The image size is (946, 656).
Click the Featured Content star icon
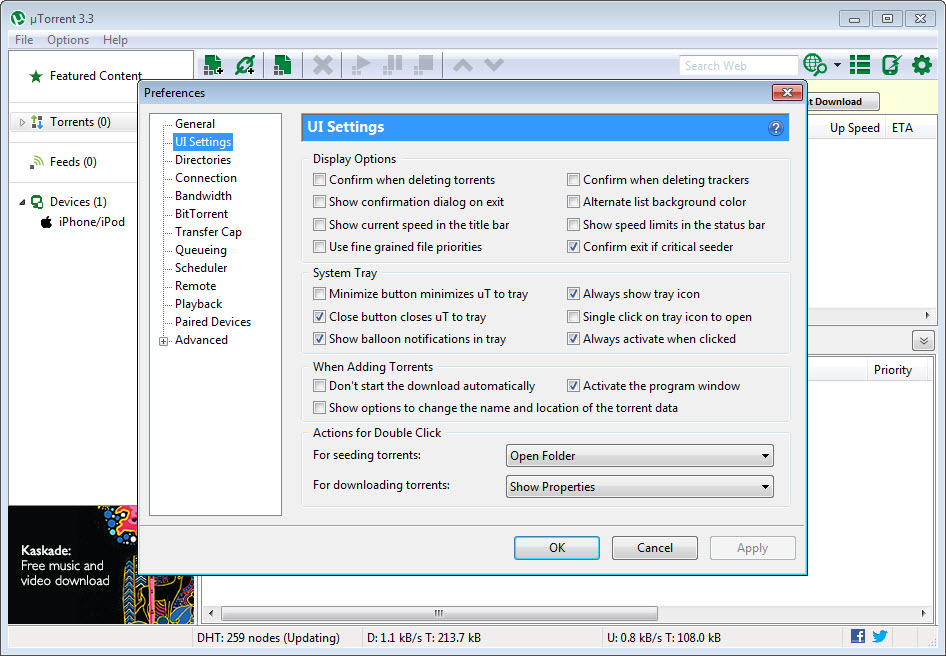[36, 76]
